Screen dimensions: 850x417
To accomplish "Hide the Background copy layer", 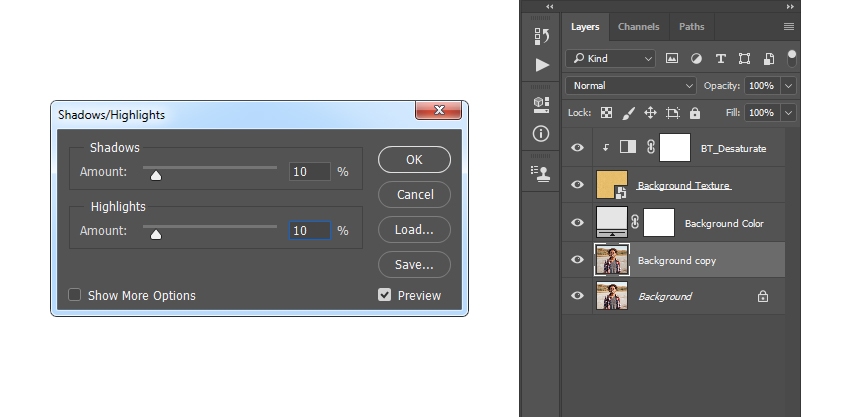I will [578, 260].
